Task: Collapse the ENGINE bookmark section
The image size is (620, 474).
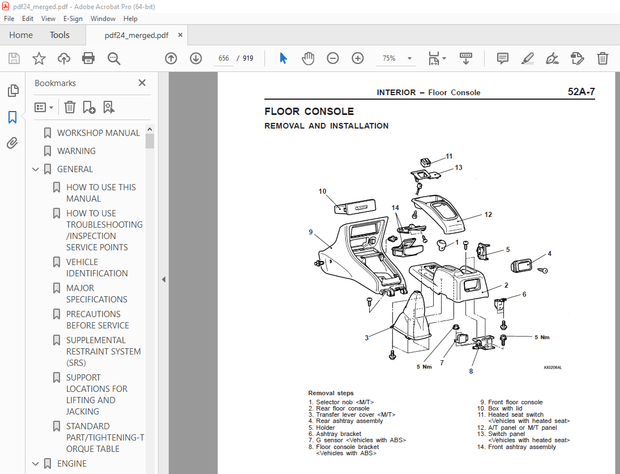Action: 36,464
